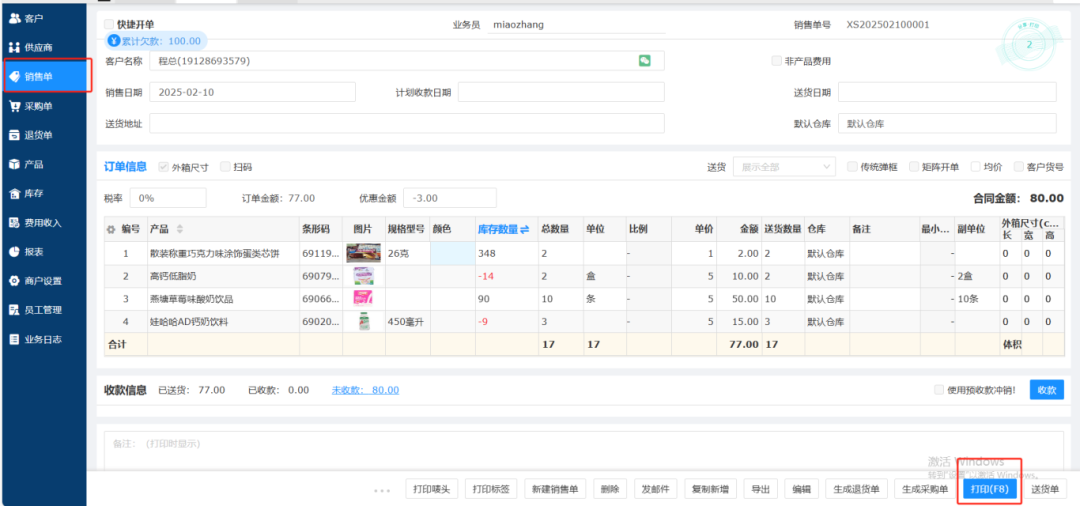Open 商户设置 sidebar item
1080x506 pixels.
44,281
